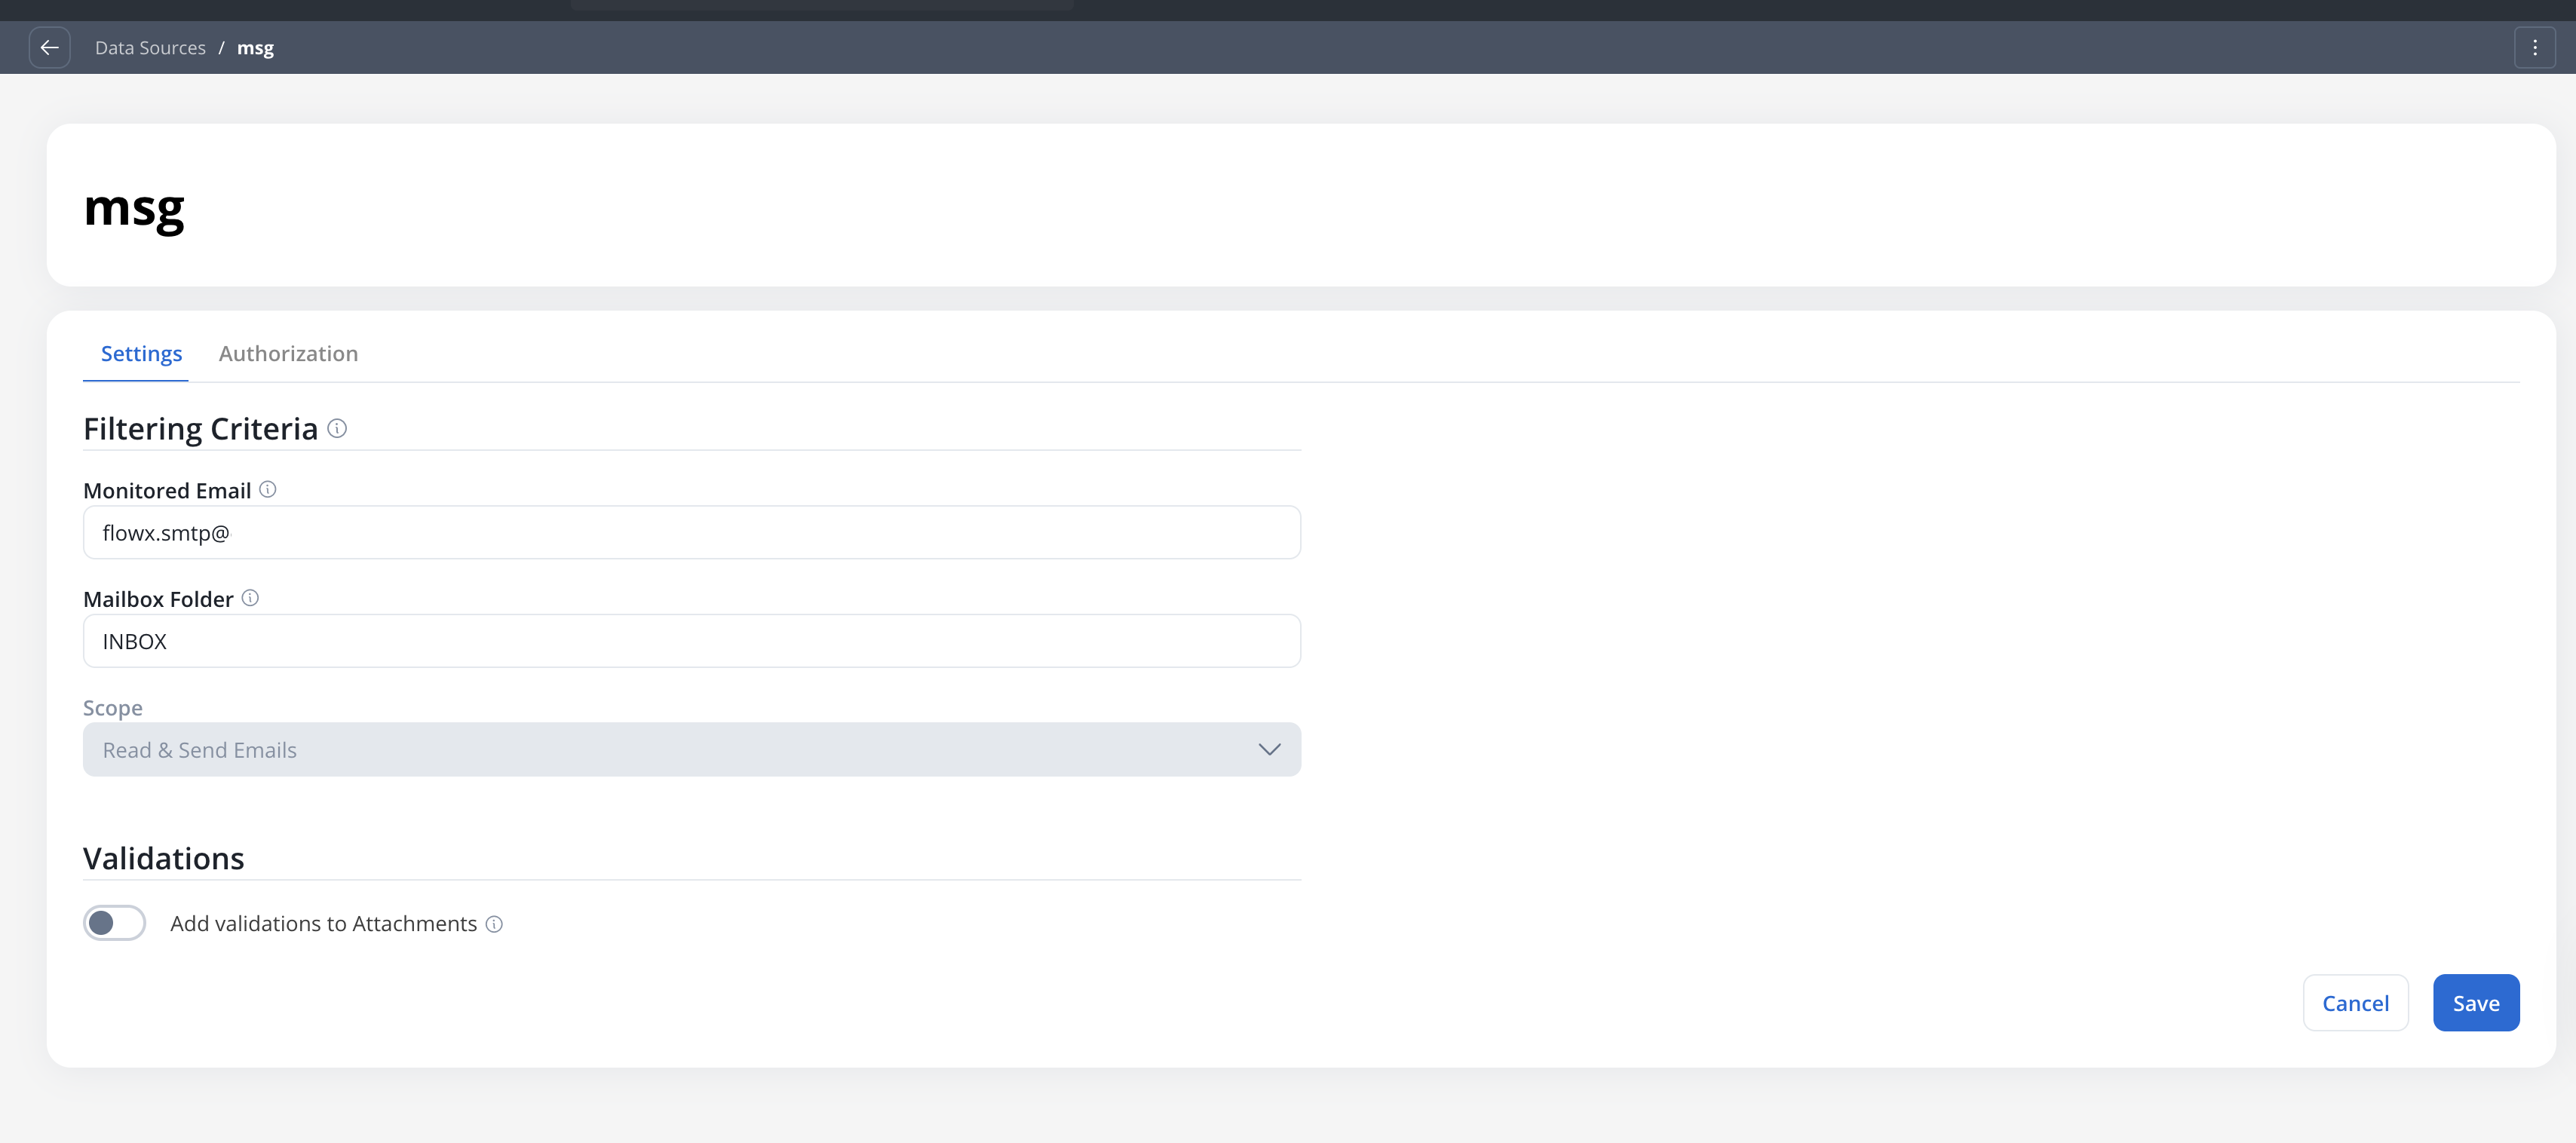Image resolution: width=2576 pixels, height=1143 pixels.
Task: Click the msg breadcrumb item
Action: point(255,48)
